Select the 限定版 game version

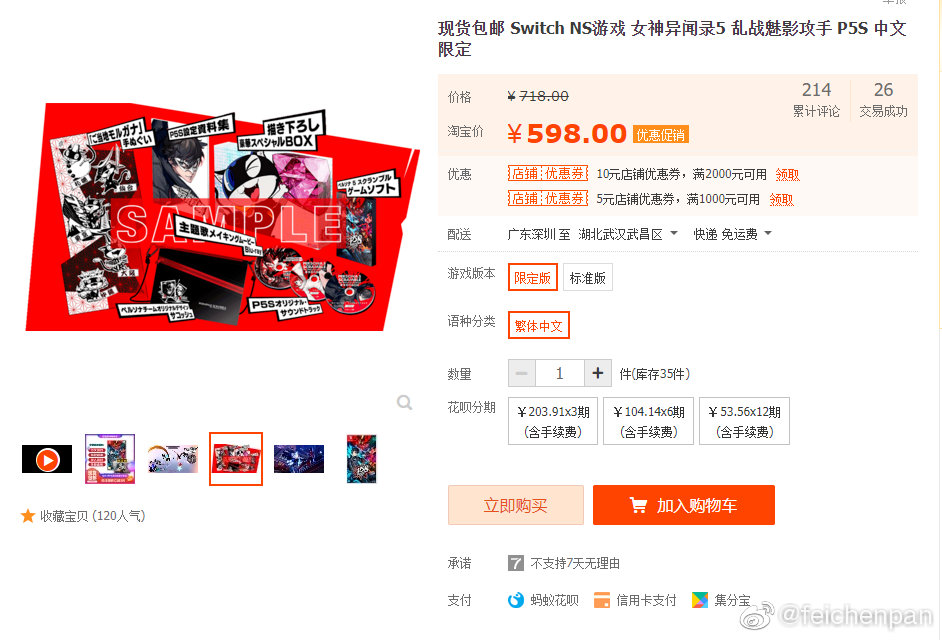click(533, 277)
